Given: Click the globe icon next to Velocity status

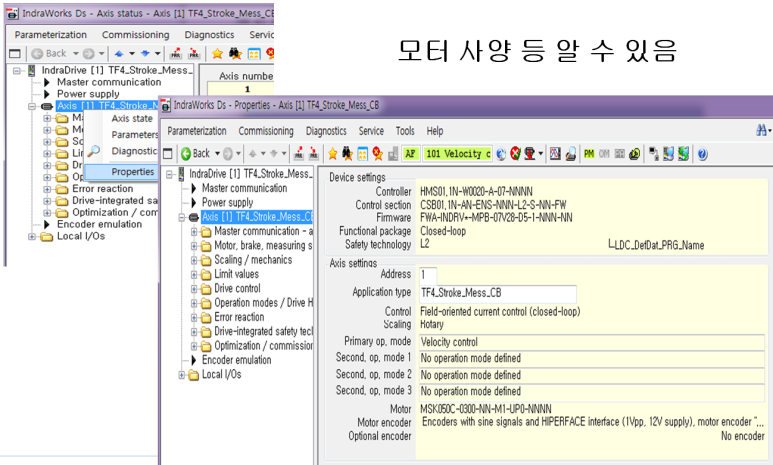Looking at the screenshot, I should pos(501,154).
